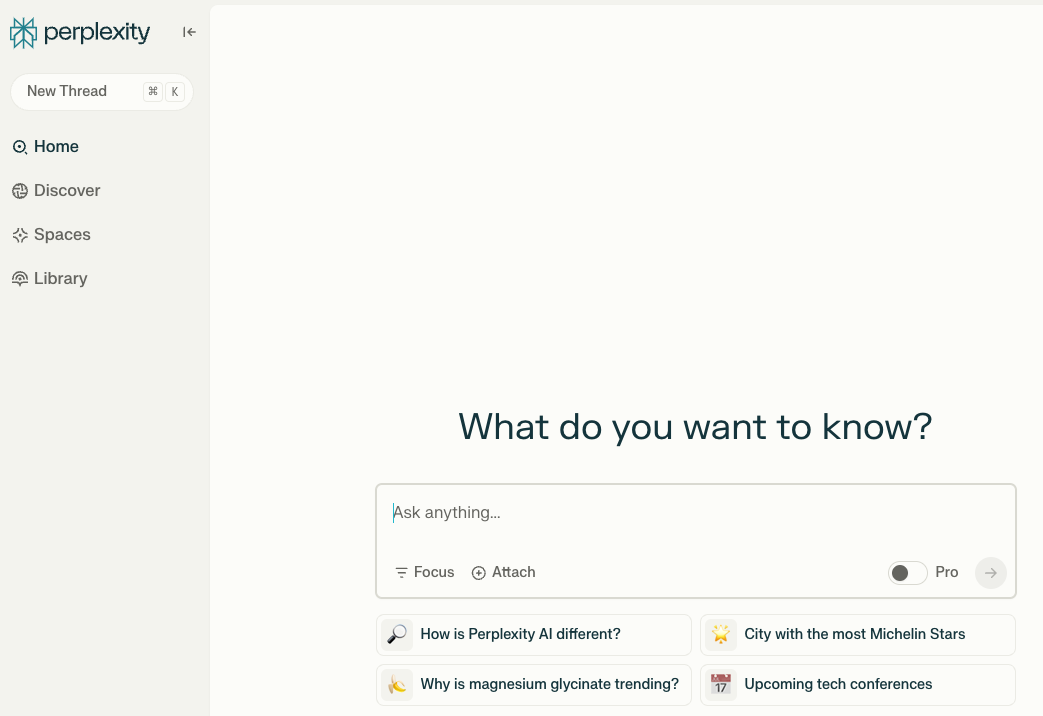Screen dimensions: 1043x716
Task: Click the Home search icon
Action: [x=20, y=147]
